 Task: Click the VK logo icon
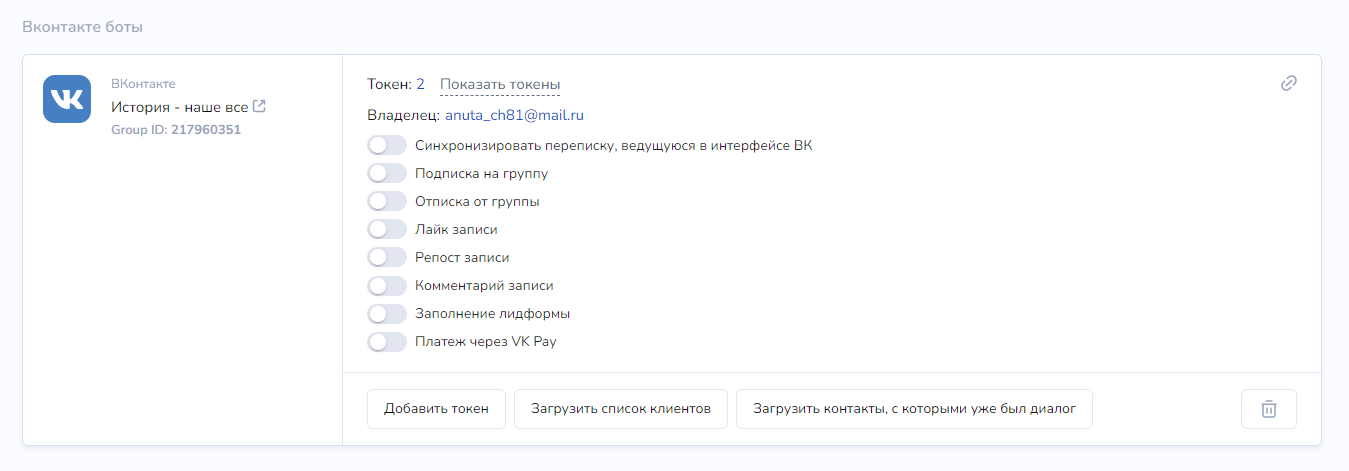[67, 99]
